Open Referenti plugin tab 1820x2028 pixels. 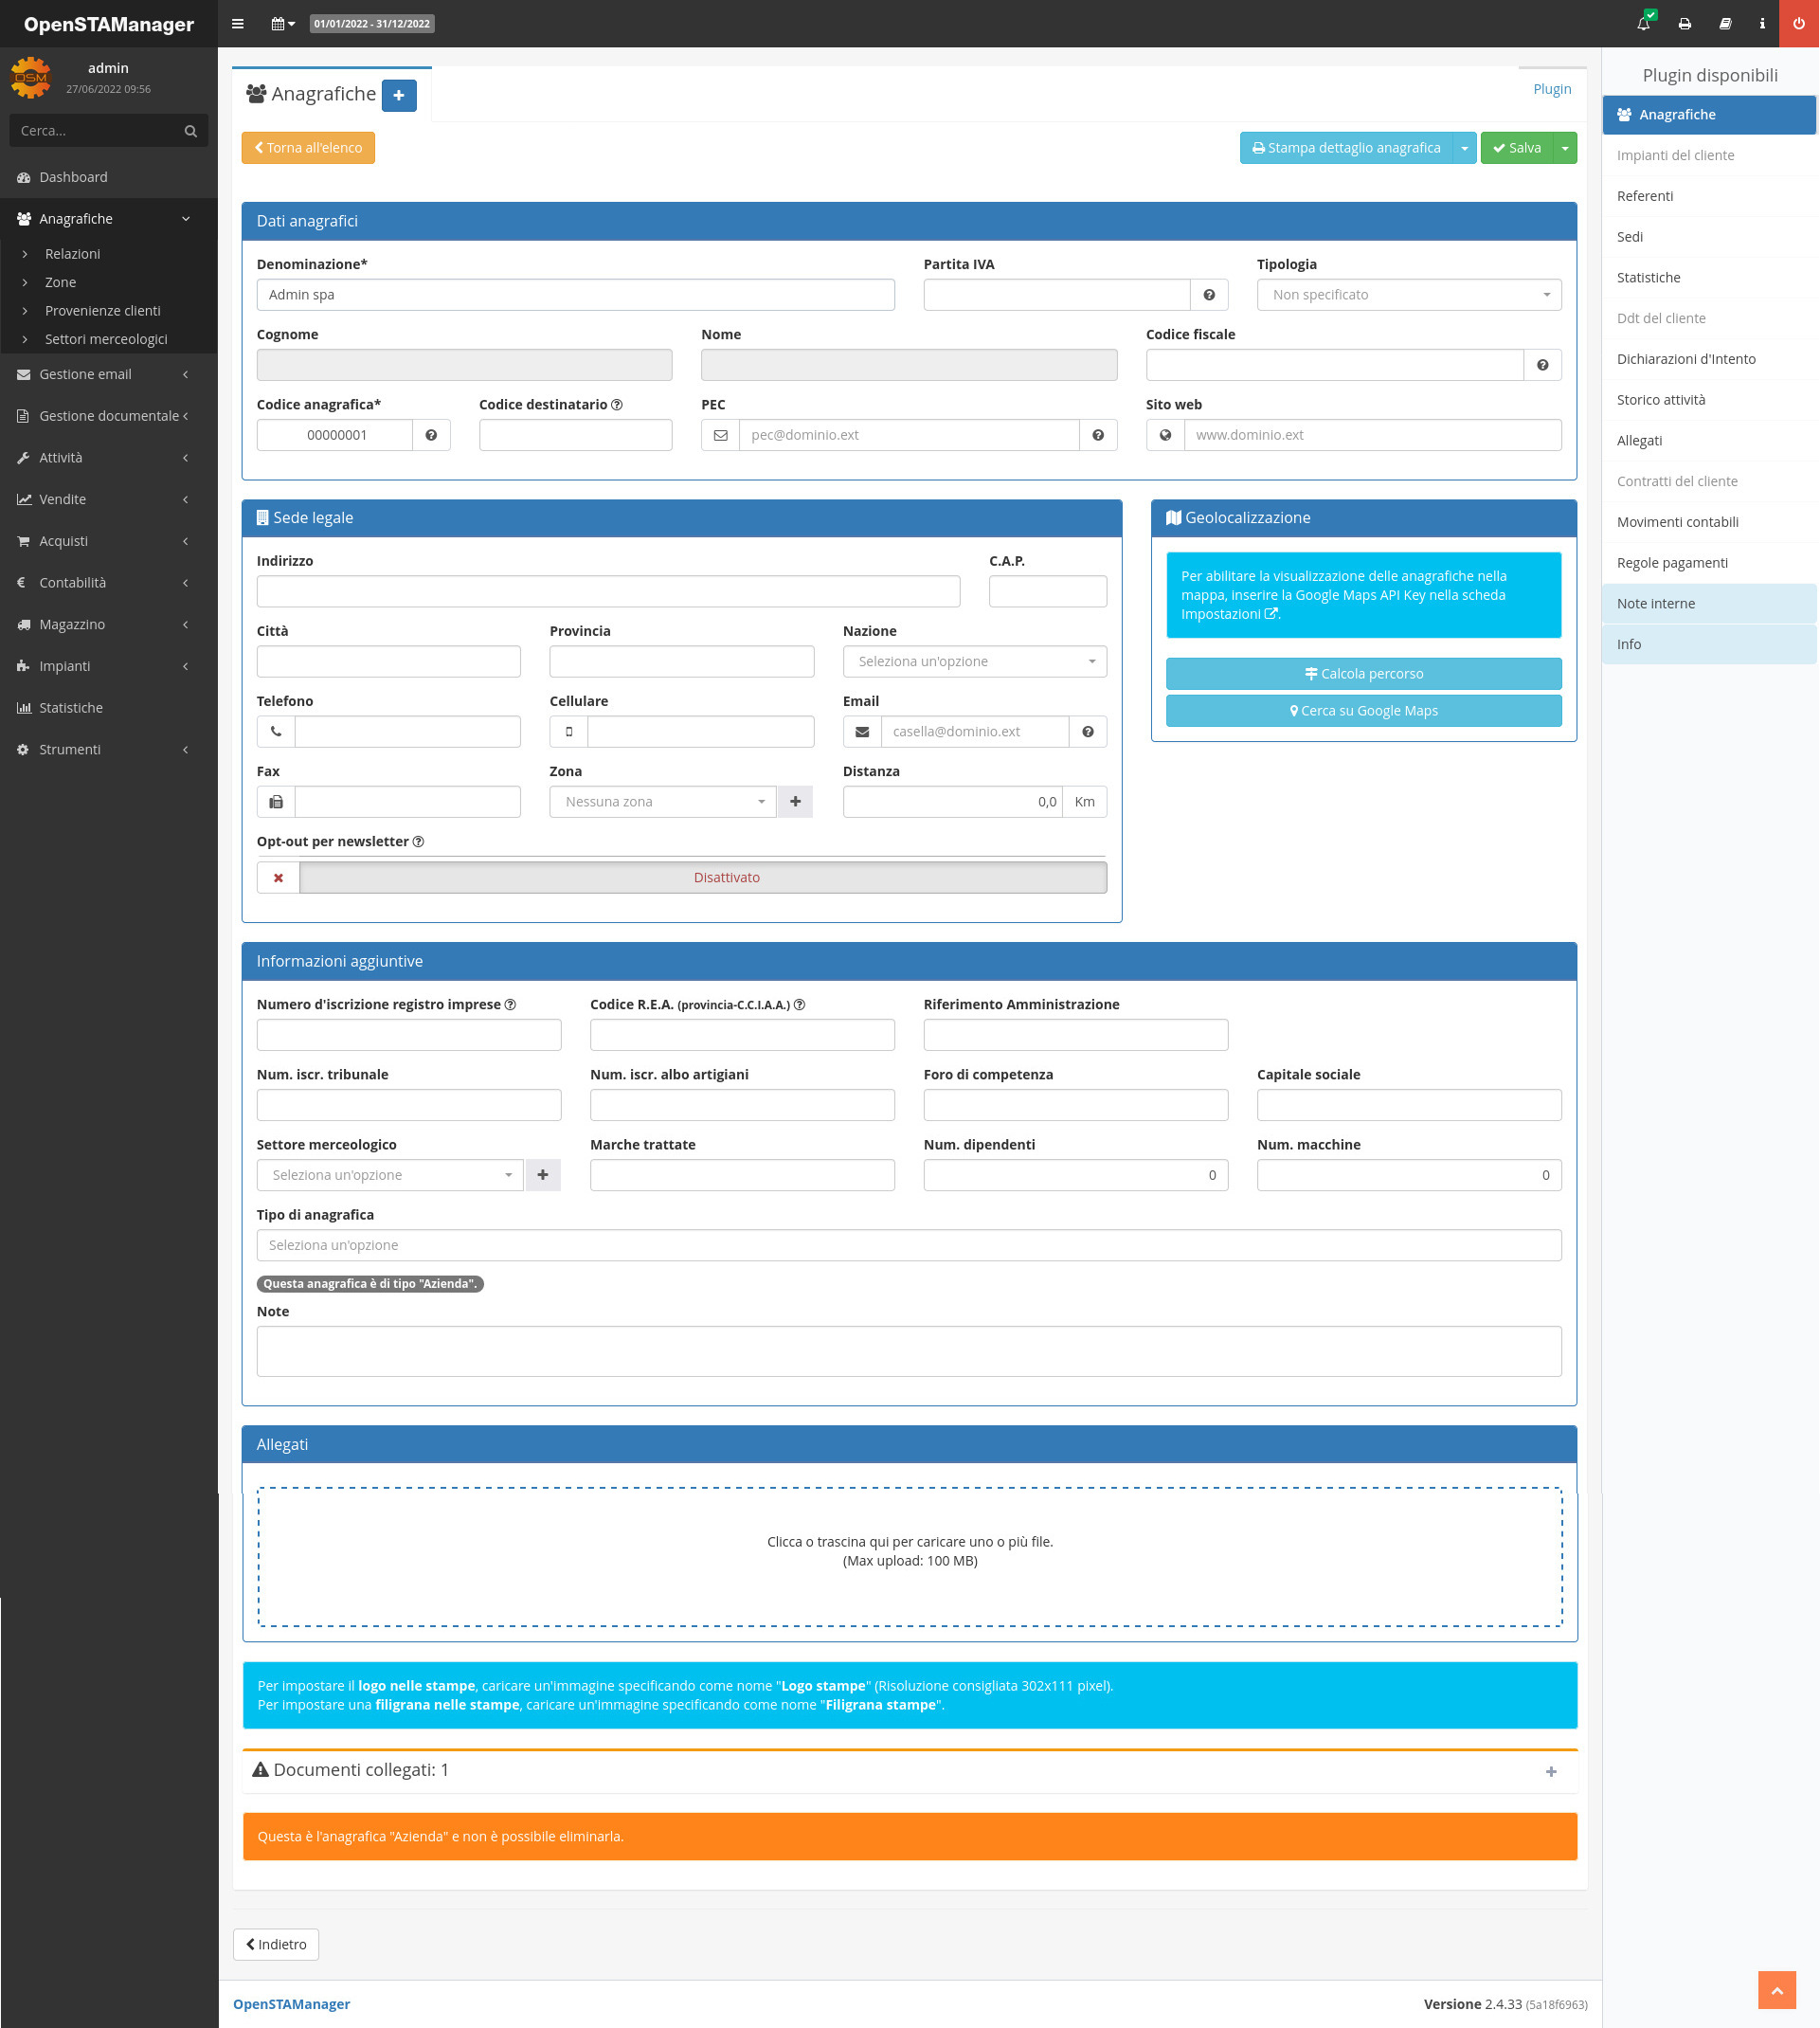click(1644, 196)
